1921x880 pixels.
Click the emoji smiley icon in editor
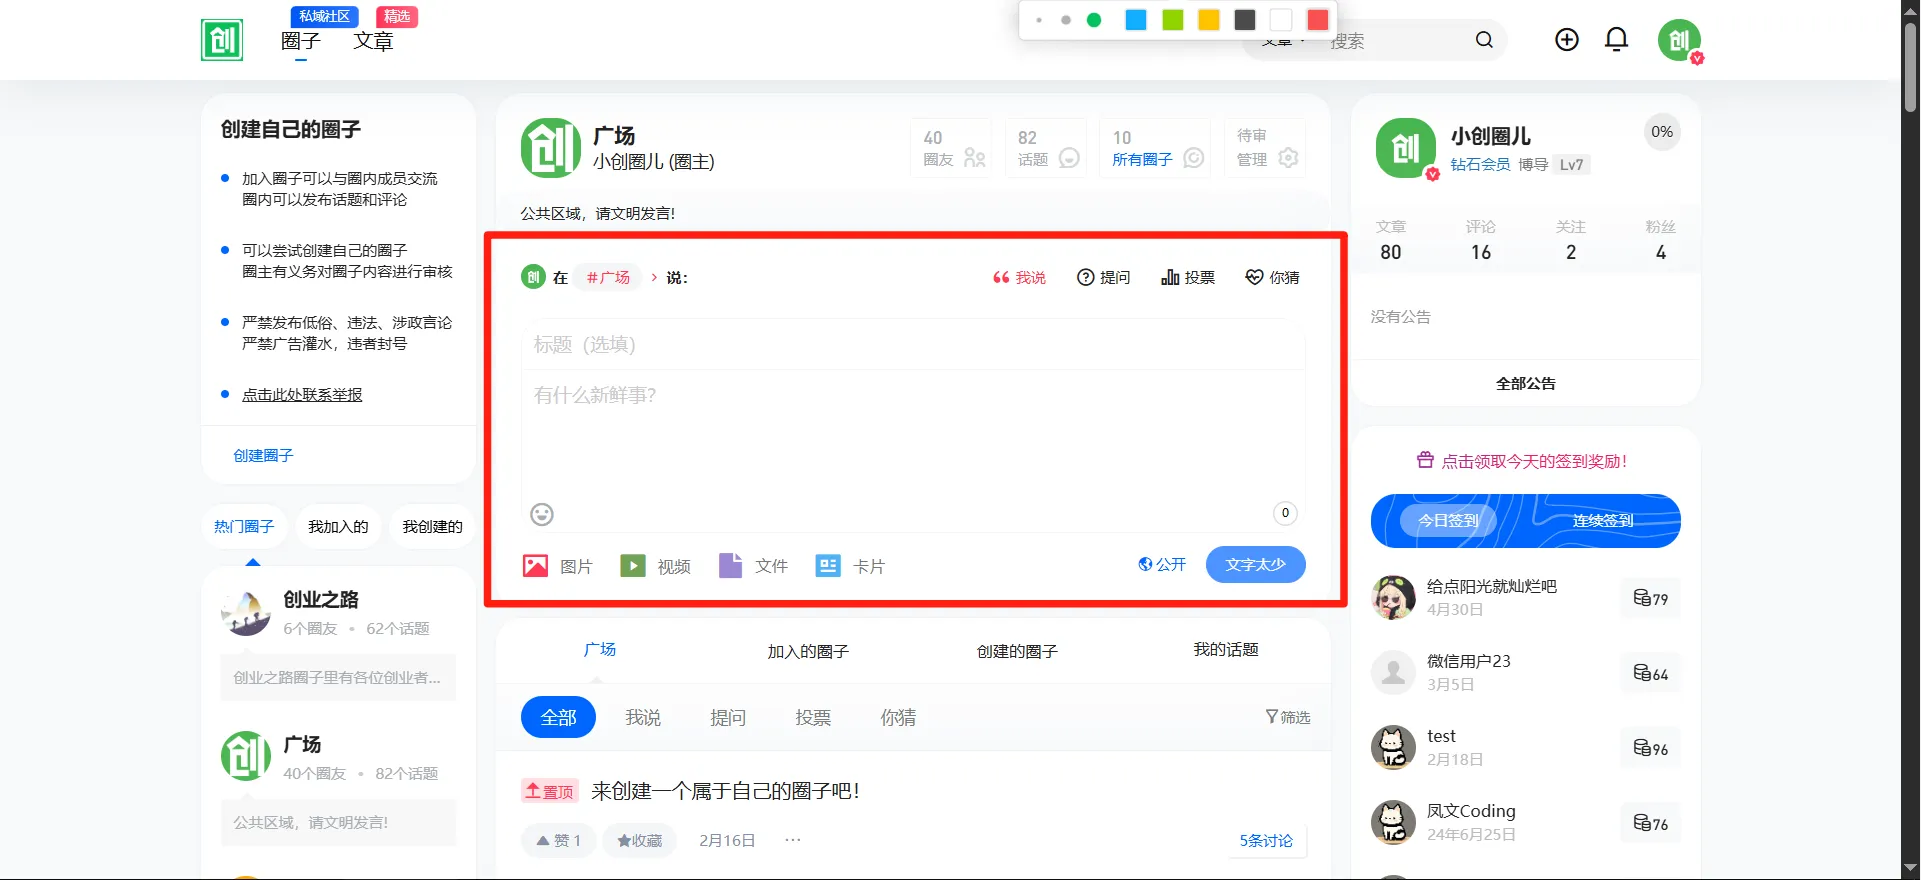(542, 514)
